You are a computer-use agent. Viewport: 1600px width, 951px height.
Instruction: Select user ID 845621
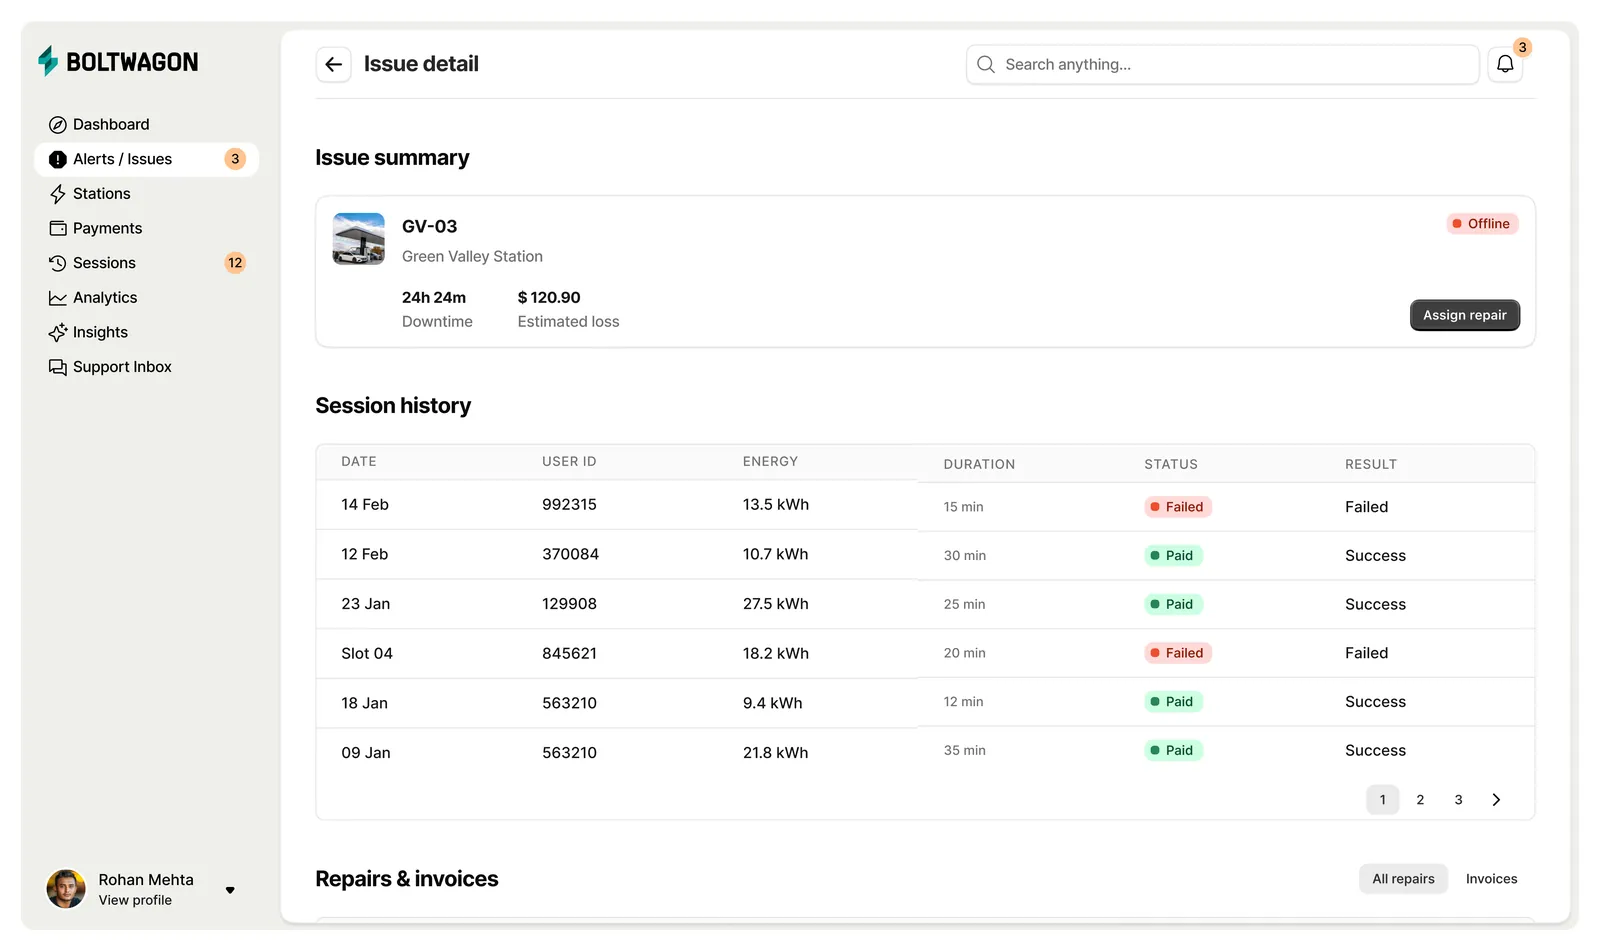point(569,654)
